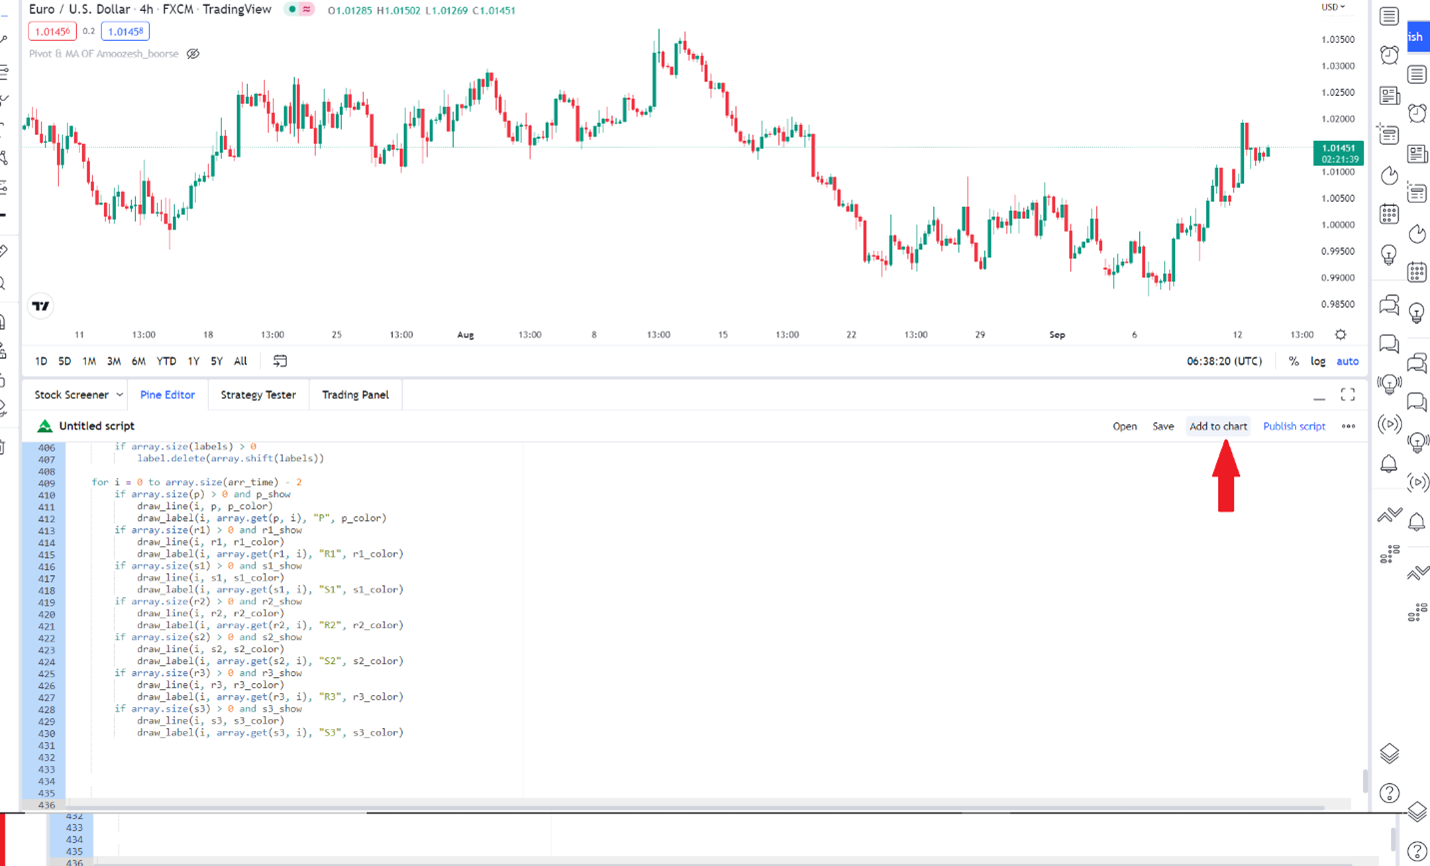Select the 3M date range
Viewport: 1430px width, 866px height.
(x=113, y=361)
